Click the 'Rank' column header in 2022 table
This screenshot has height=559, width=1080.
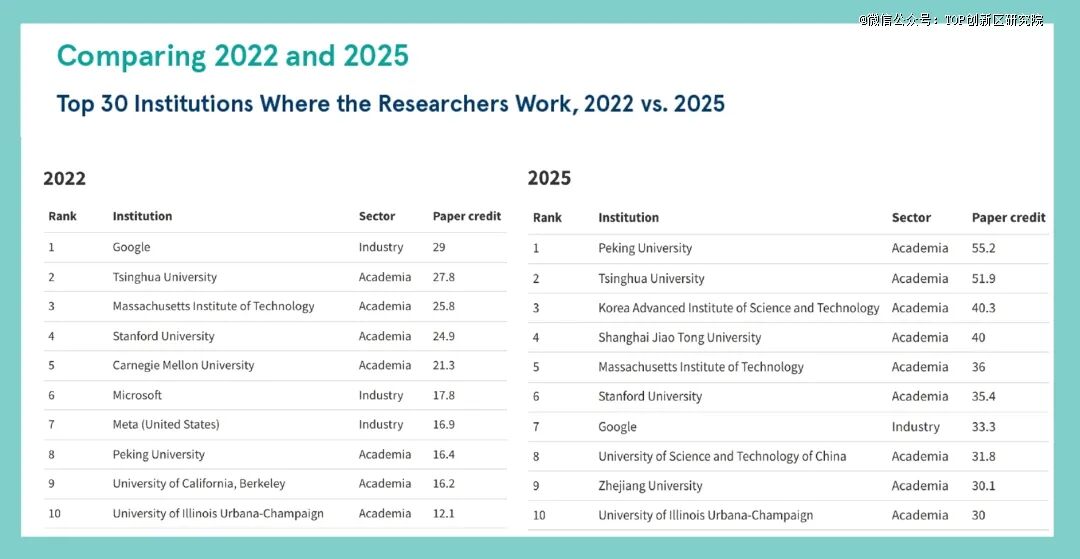tap(63, 216)
